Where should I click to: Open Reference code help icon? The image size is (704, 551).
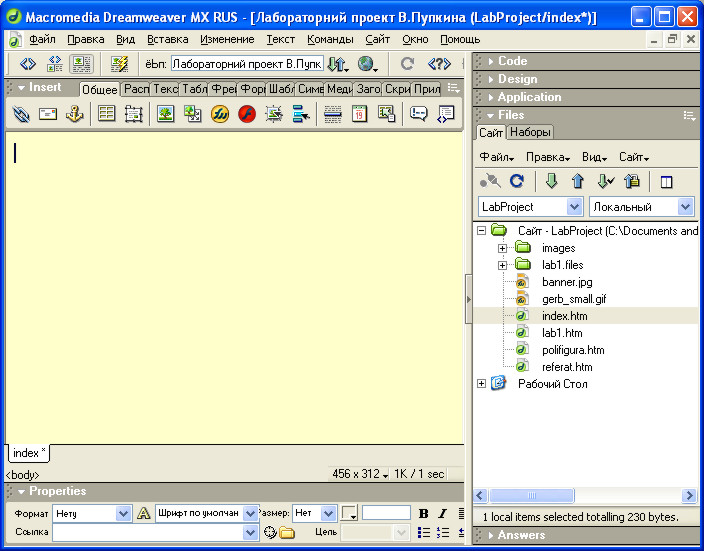coord(439,64)
